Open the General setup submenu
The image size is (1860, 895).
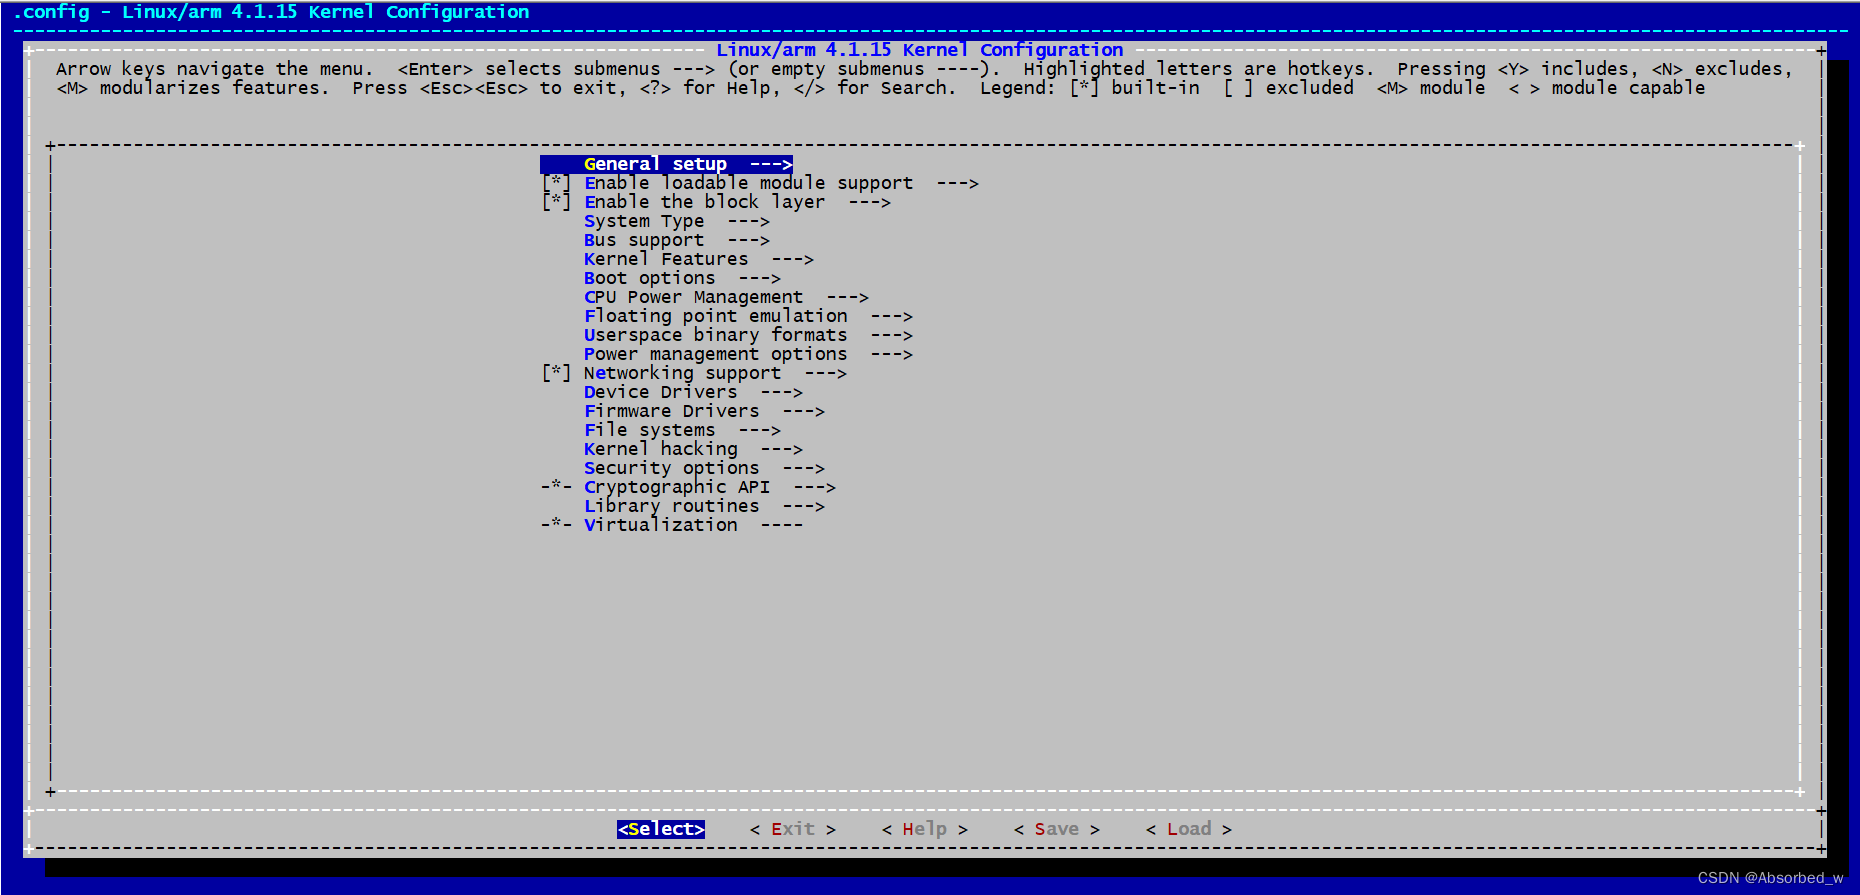666,164
